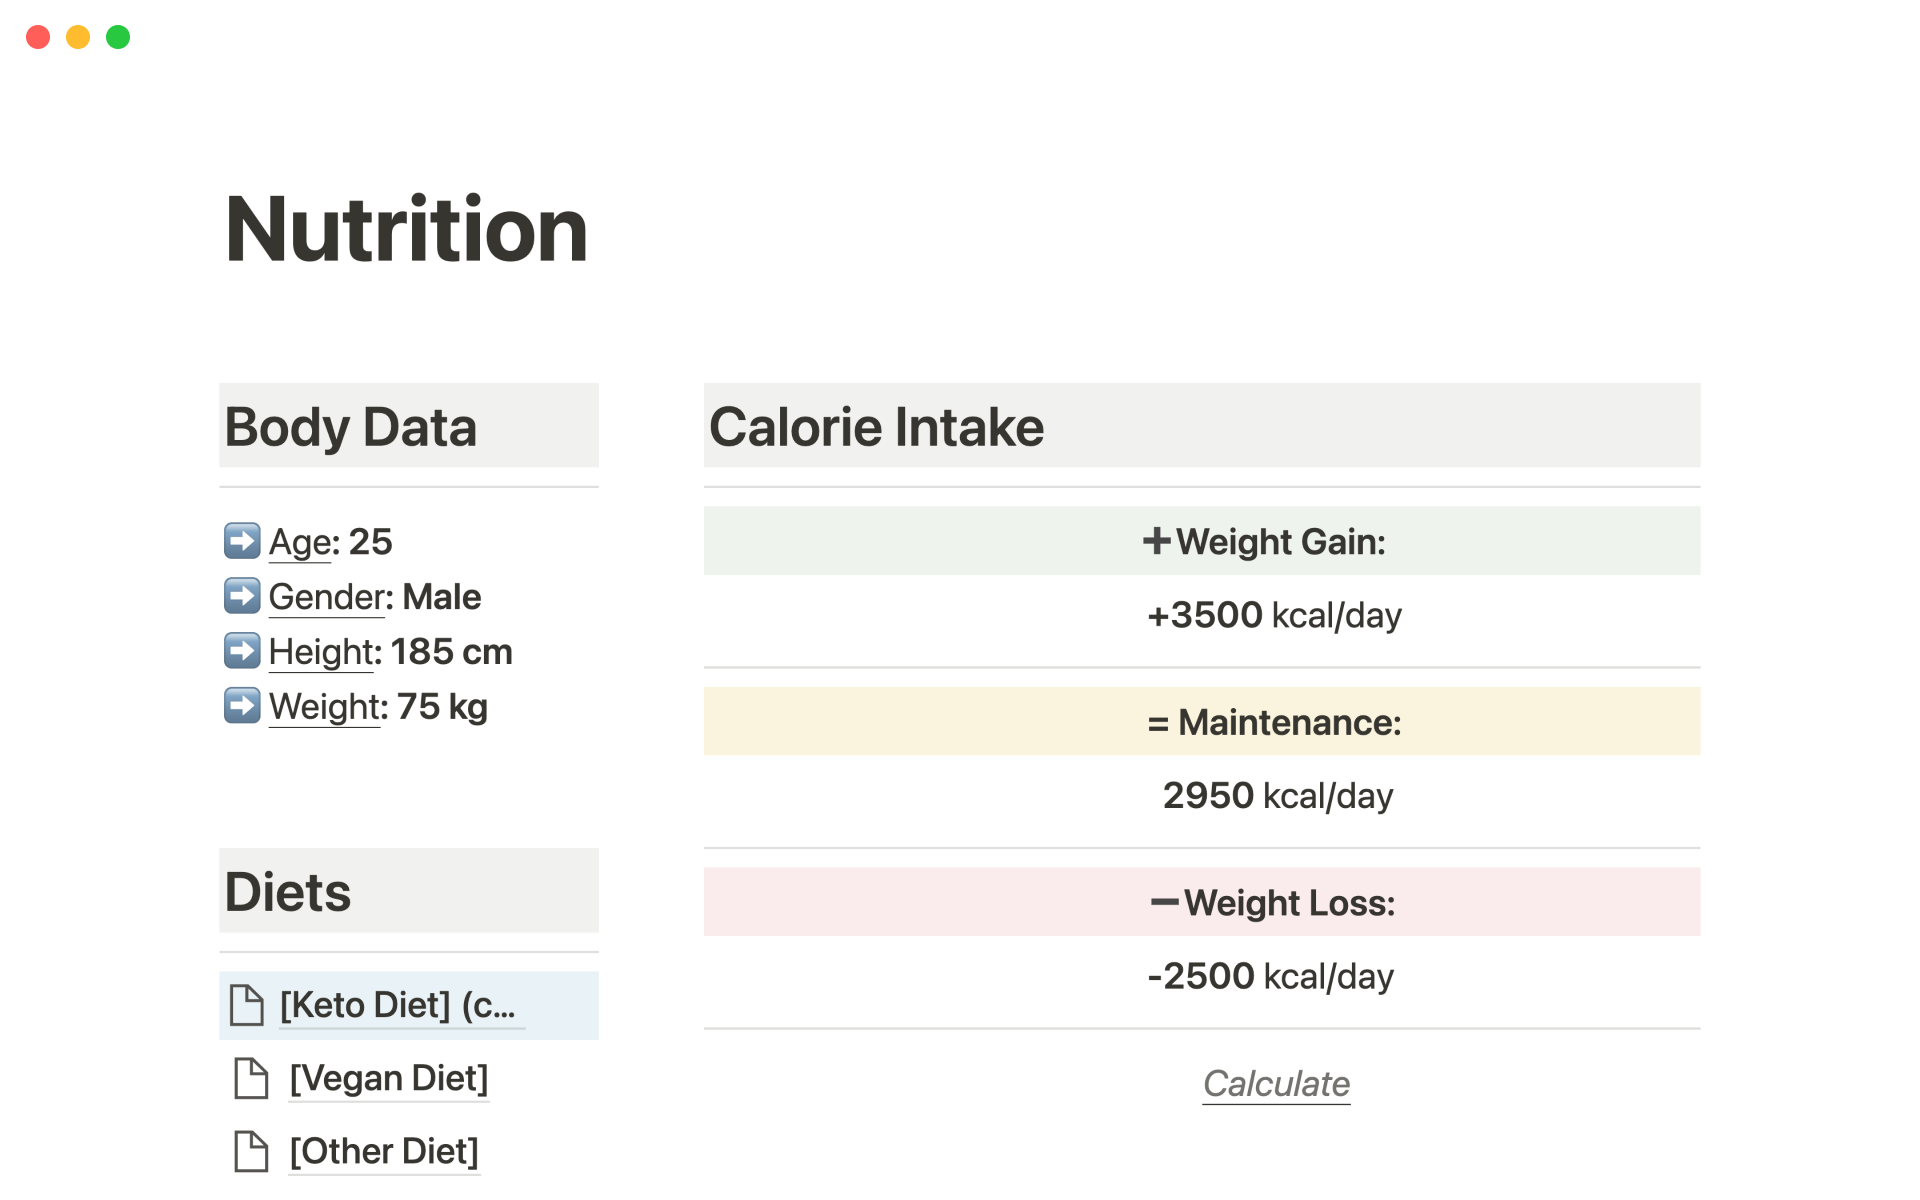This screenshot has height=1200, width=1920.
Task: Click the Calorie Intake heading
Action: (x=876, y=427)
